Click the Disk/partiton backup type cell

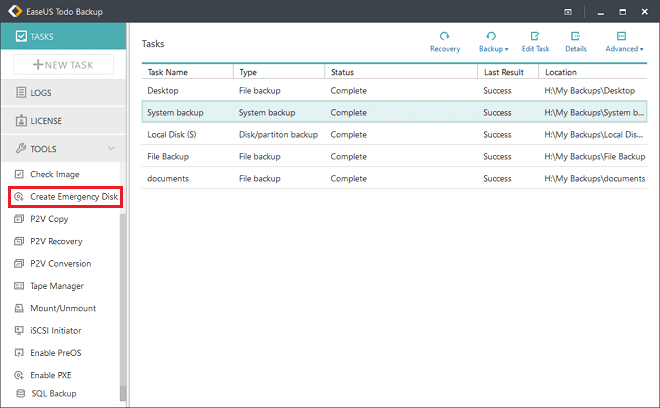point(278,134)
